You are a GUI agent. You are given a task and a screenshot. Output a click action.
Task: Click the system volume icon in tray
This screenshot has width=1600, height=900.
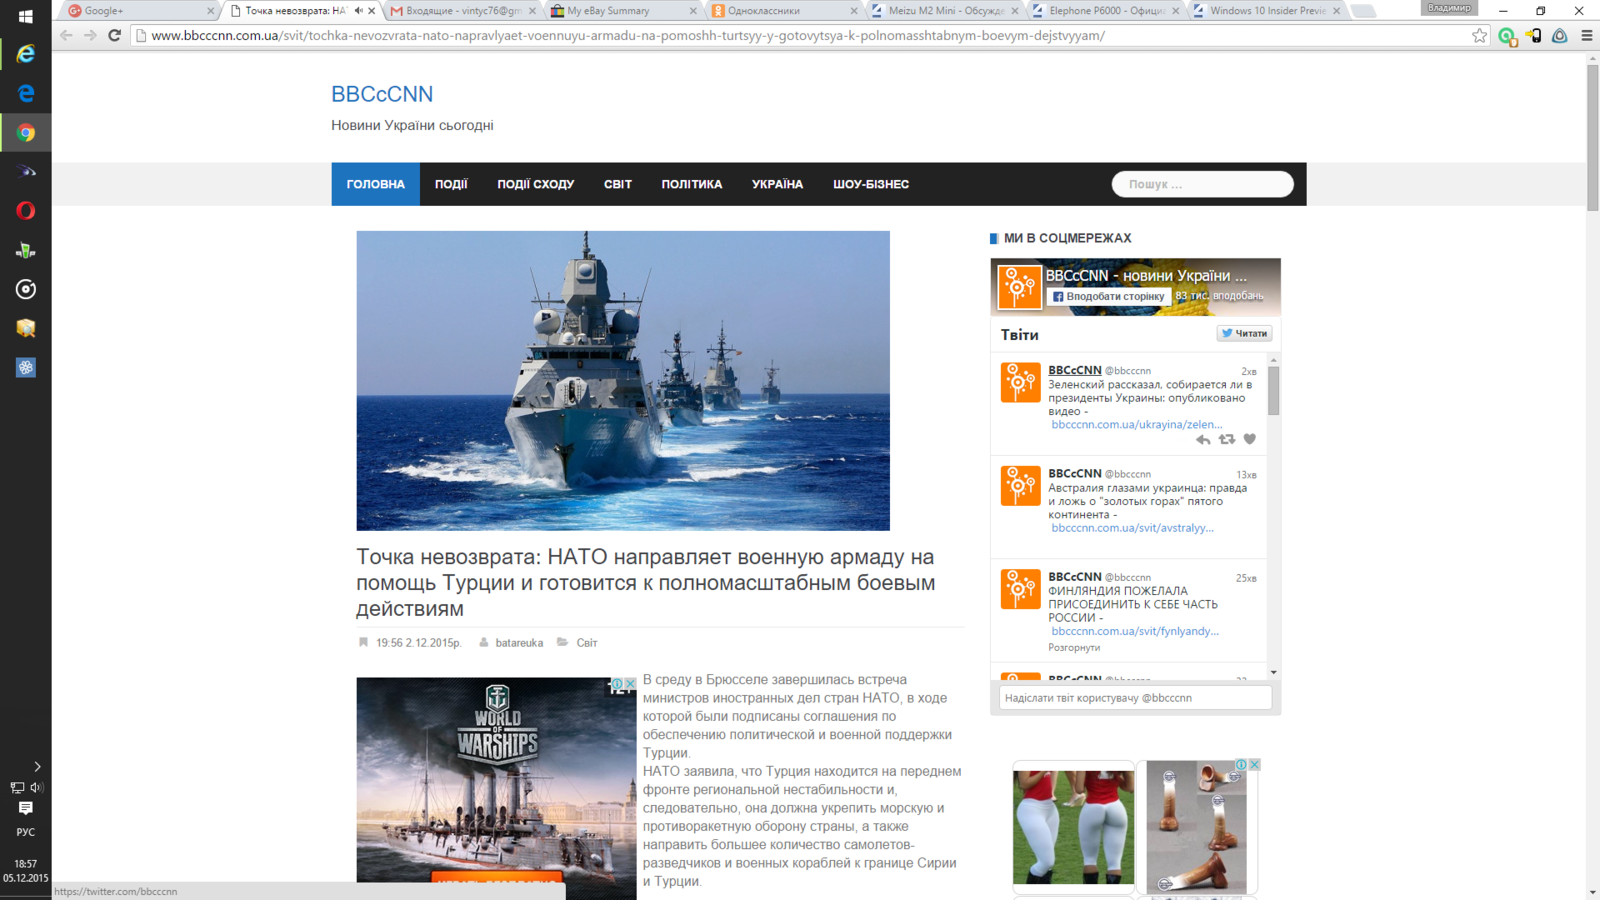coord(36,788)
